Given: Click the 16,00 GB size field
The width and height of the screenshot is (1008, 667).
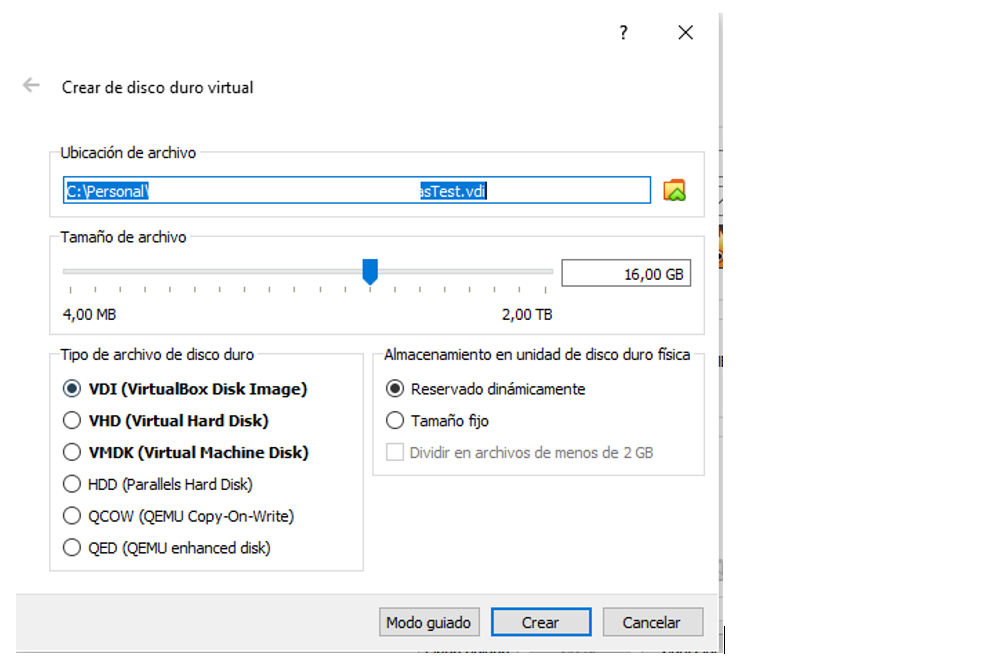Looking at the screenshot, I should click(626, 274).
